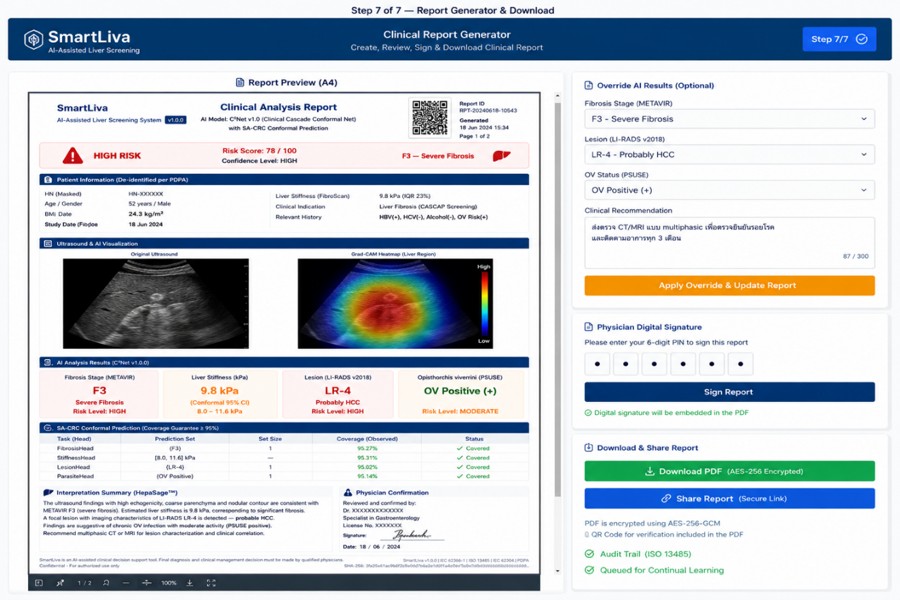Click the FibrosisHead row coverage 95.27%
Screen dimensions: 900x600
click(x=367, y=448)
